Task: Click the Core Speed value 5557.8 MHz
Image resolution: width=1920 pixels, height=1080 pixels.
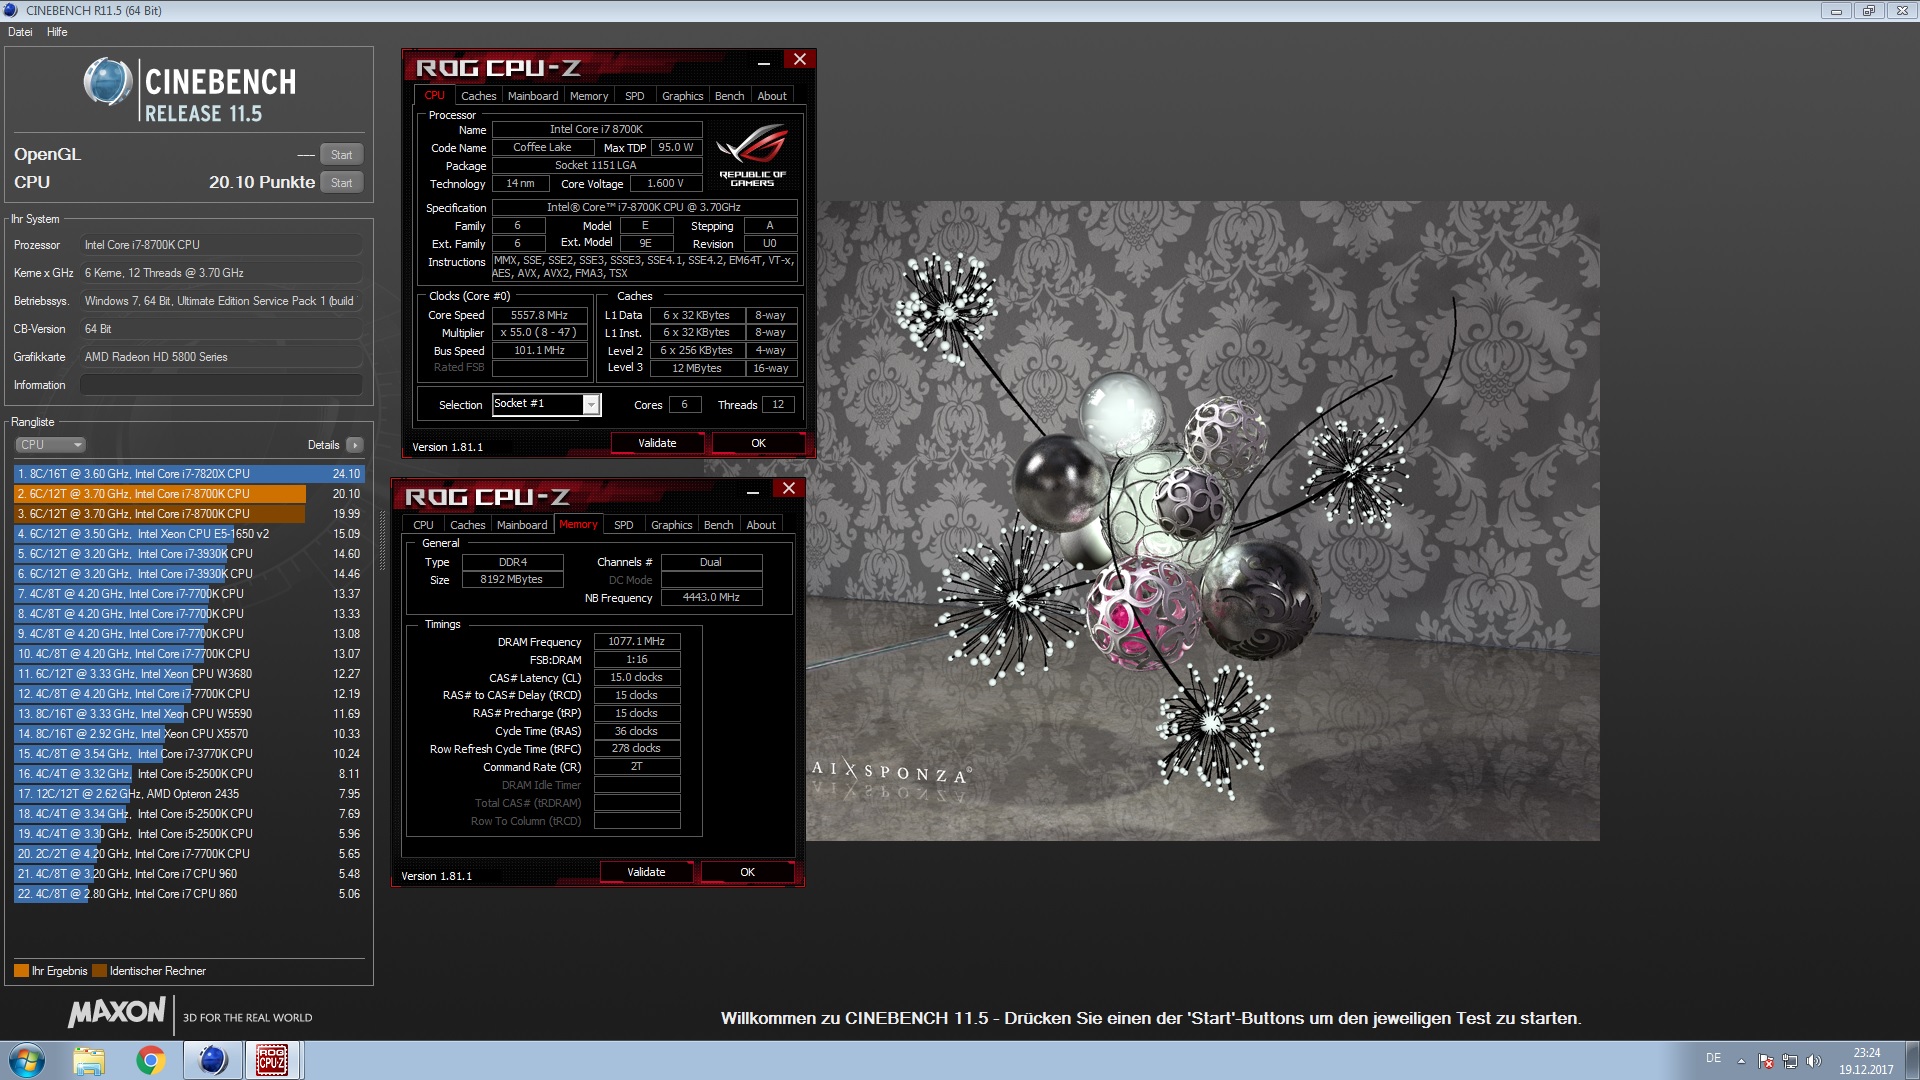Action: tap(539, 315)
